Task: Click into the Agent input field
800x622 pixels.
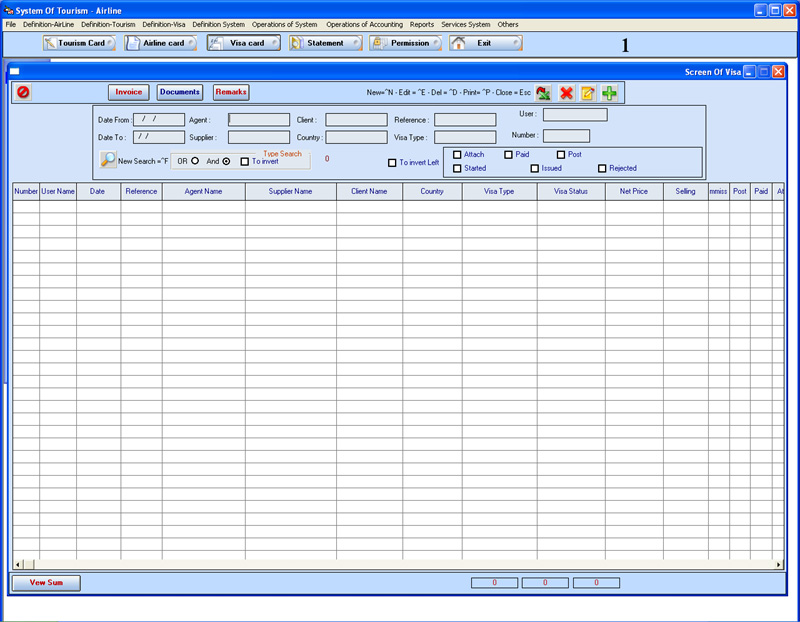Action: click(x=259, y=120)
